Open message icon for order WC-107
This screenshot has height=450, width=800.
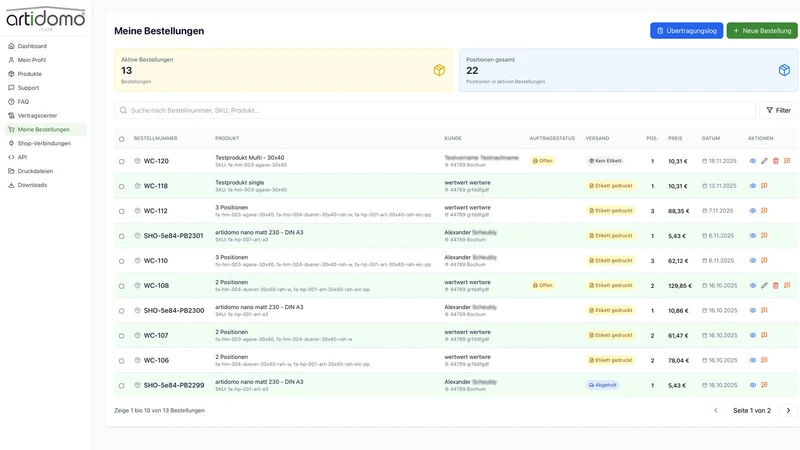[x=764, y=335]
